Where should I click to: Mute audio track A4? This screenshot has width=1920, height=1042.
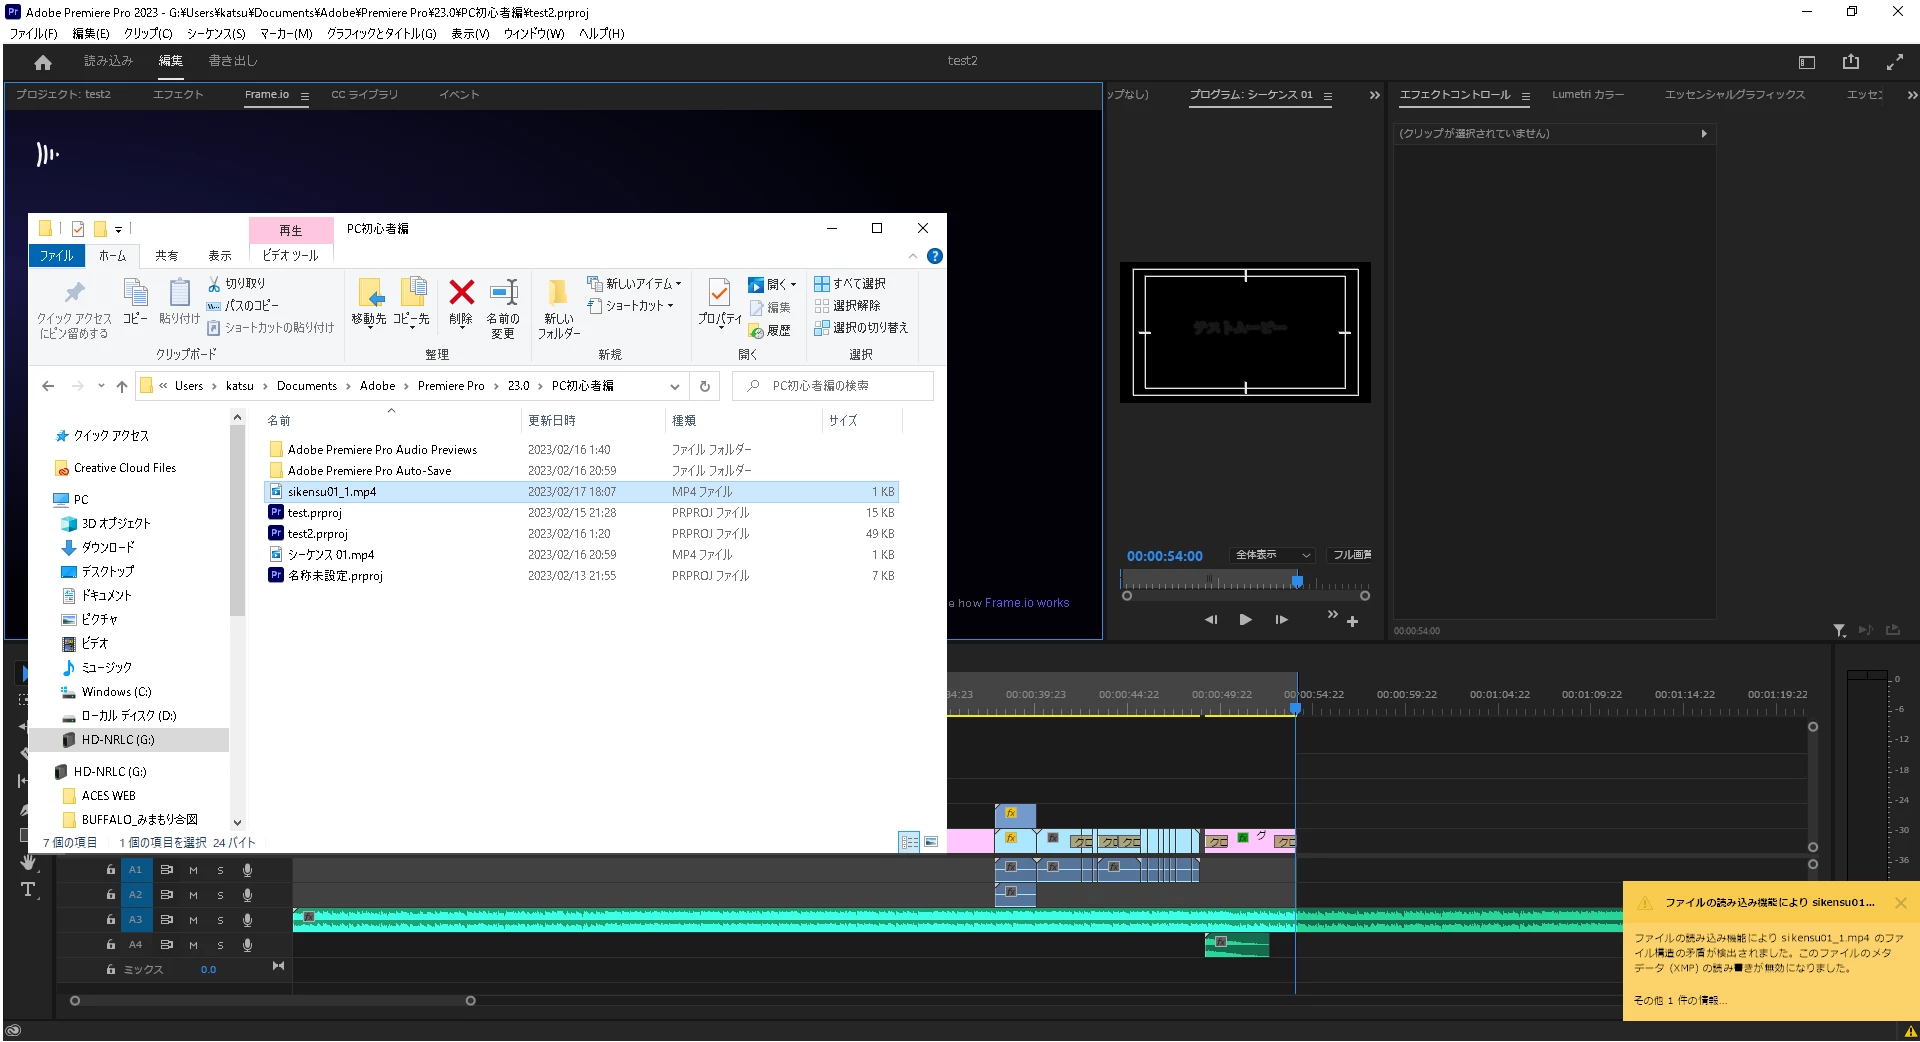tap(194, 945)
